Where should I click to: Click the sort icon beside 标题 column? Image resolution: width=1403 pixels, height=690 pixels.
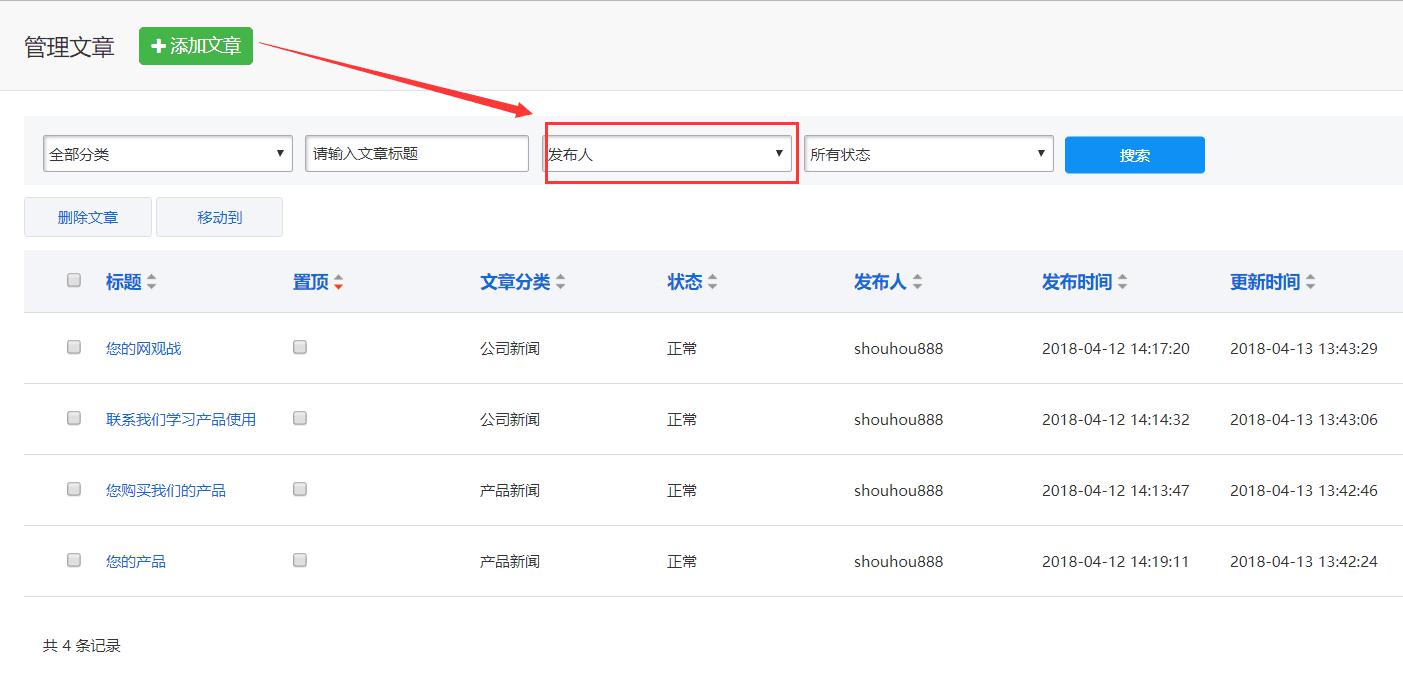[x=151, y=283]
